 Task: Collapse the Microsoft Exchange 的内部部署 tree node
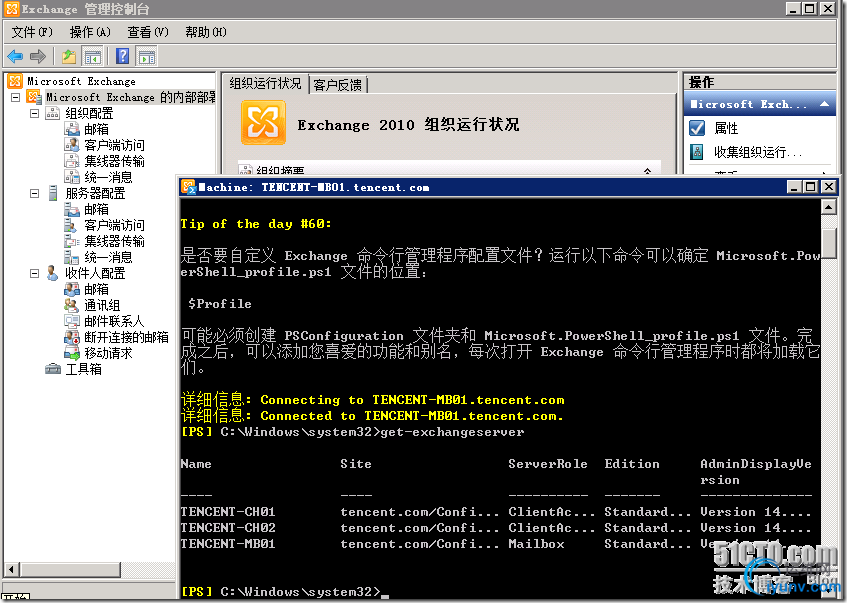click(x=16, y=97)
